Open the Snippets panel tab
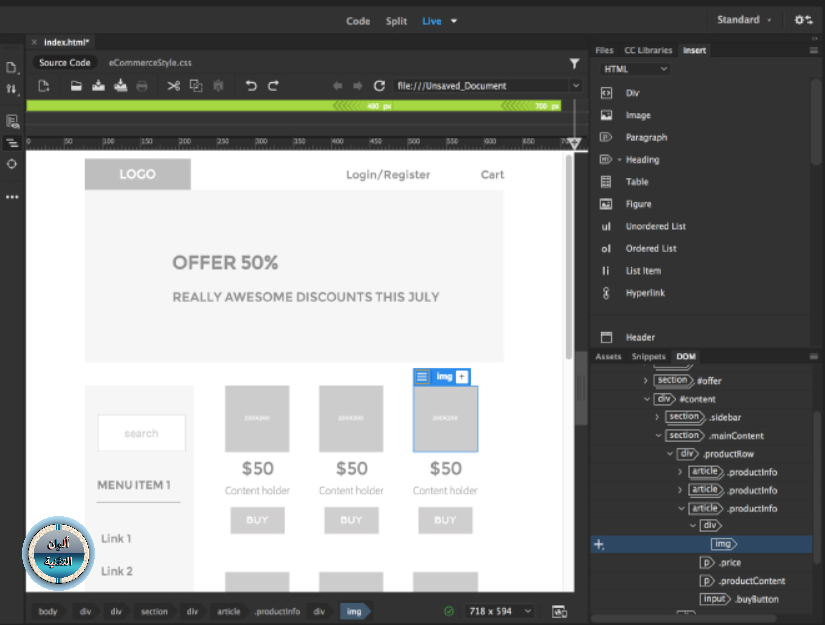This screenshot has width=825, height=625. 648,357
